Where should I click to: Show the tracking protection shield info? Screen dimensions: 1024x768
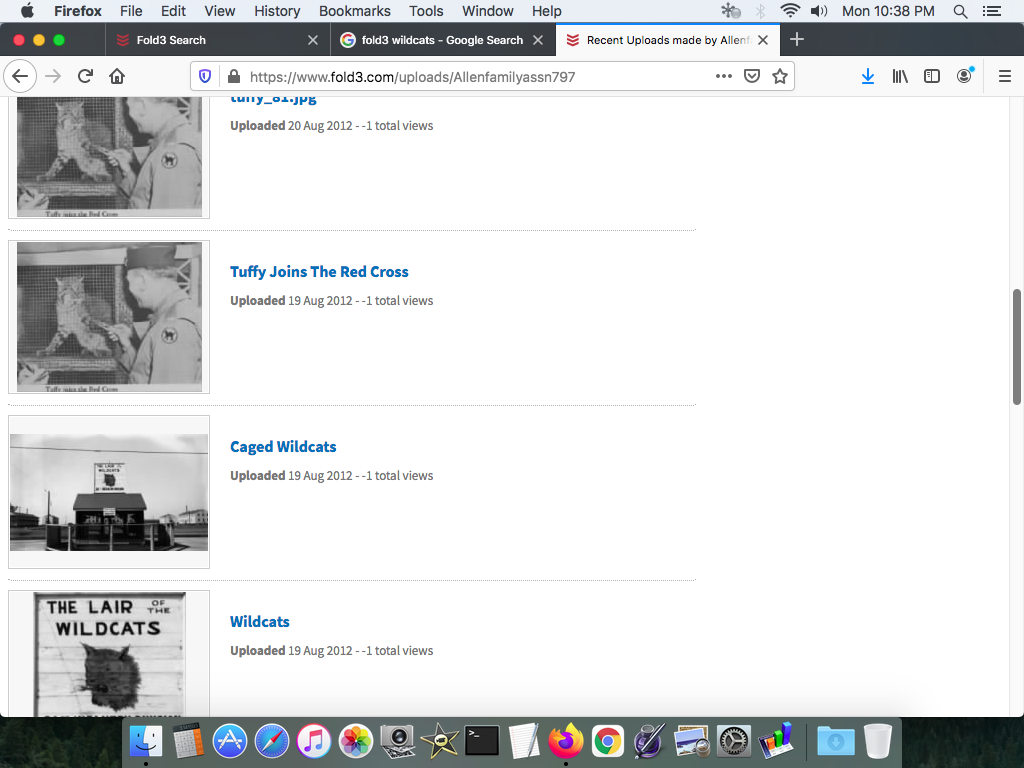point(205,76)
